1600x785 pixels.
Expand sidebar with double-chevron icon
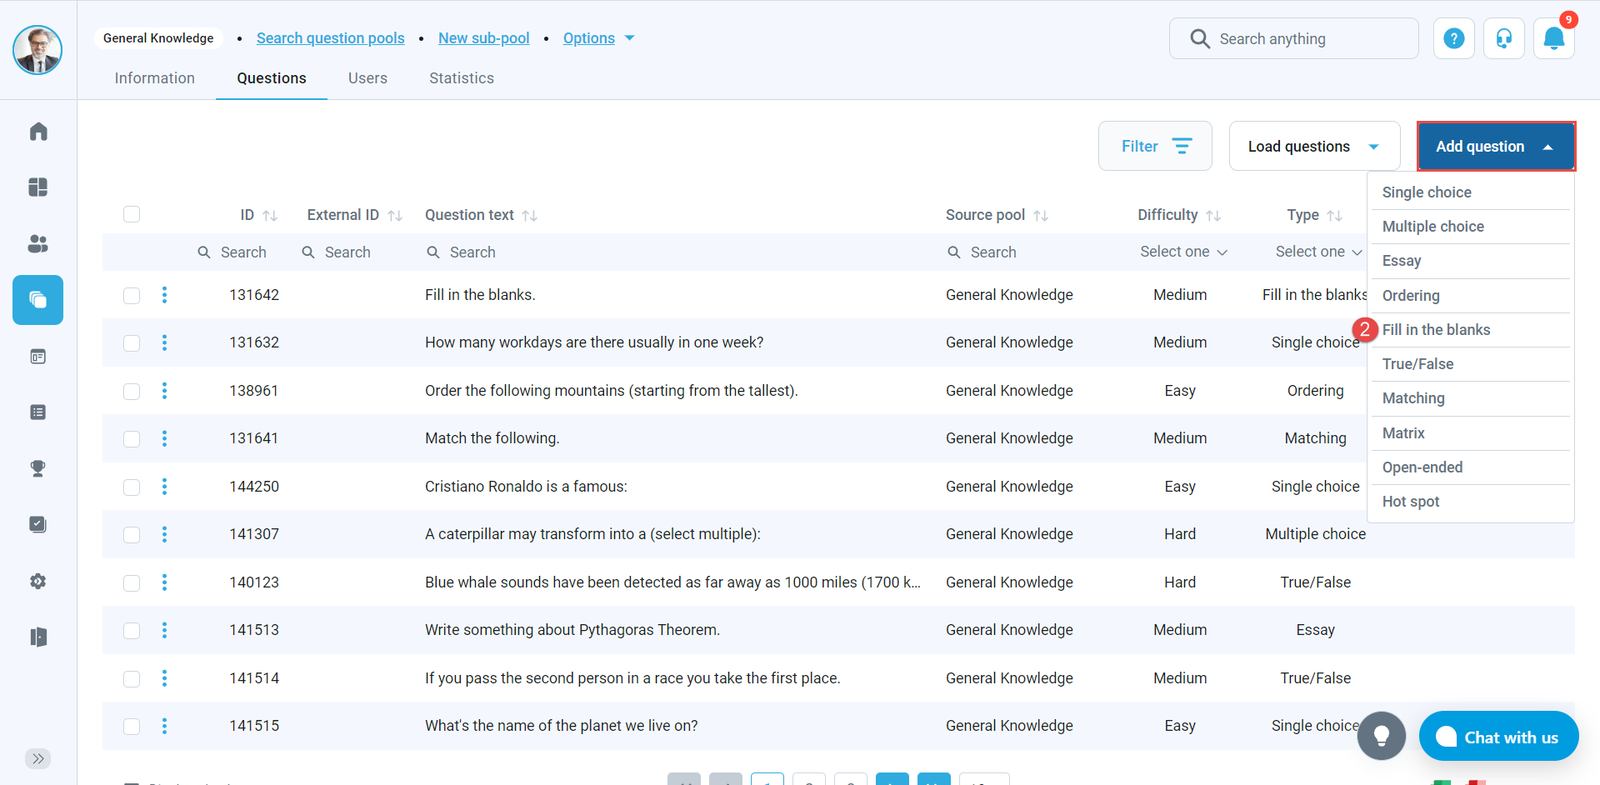pos(38,758)
